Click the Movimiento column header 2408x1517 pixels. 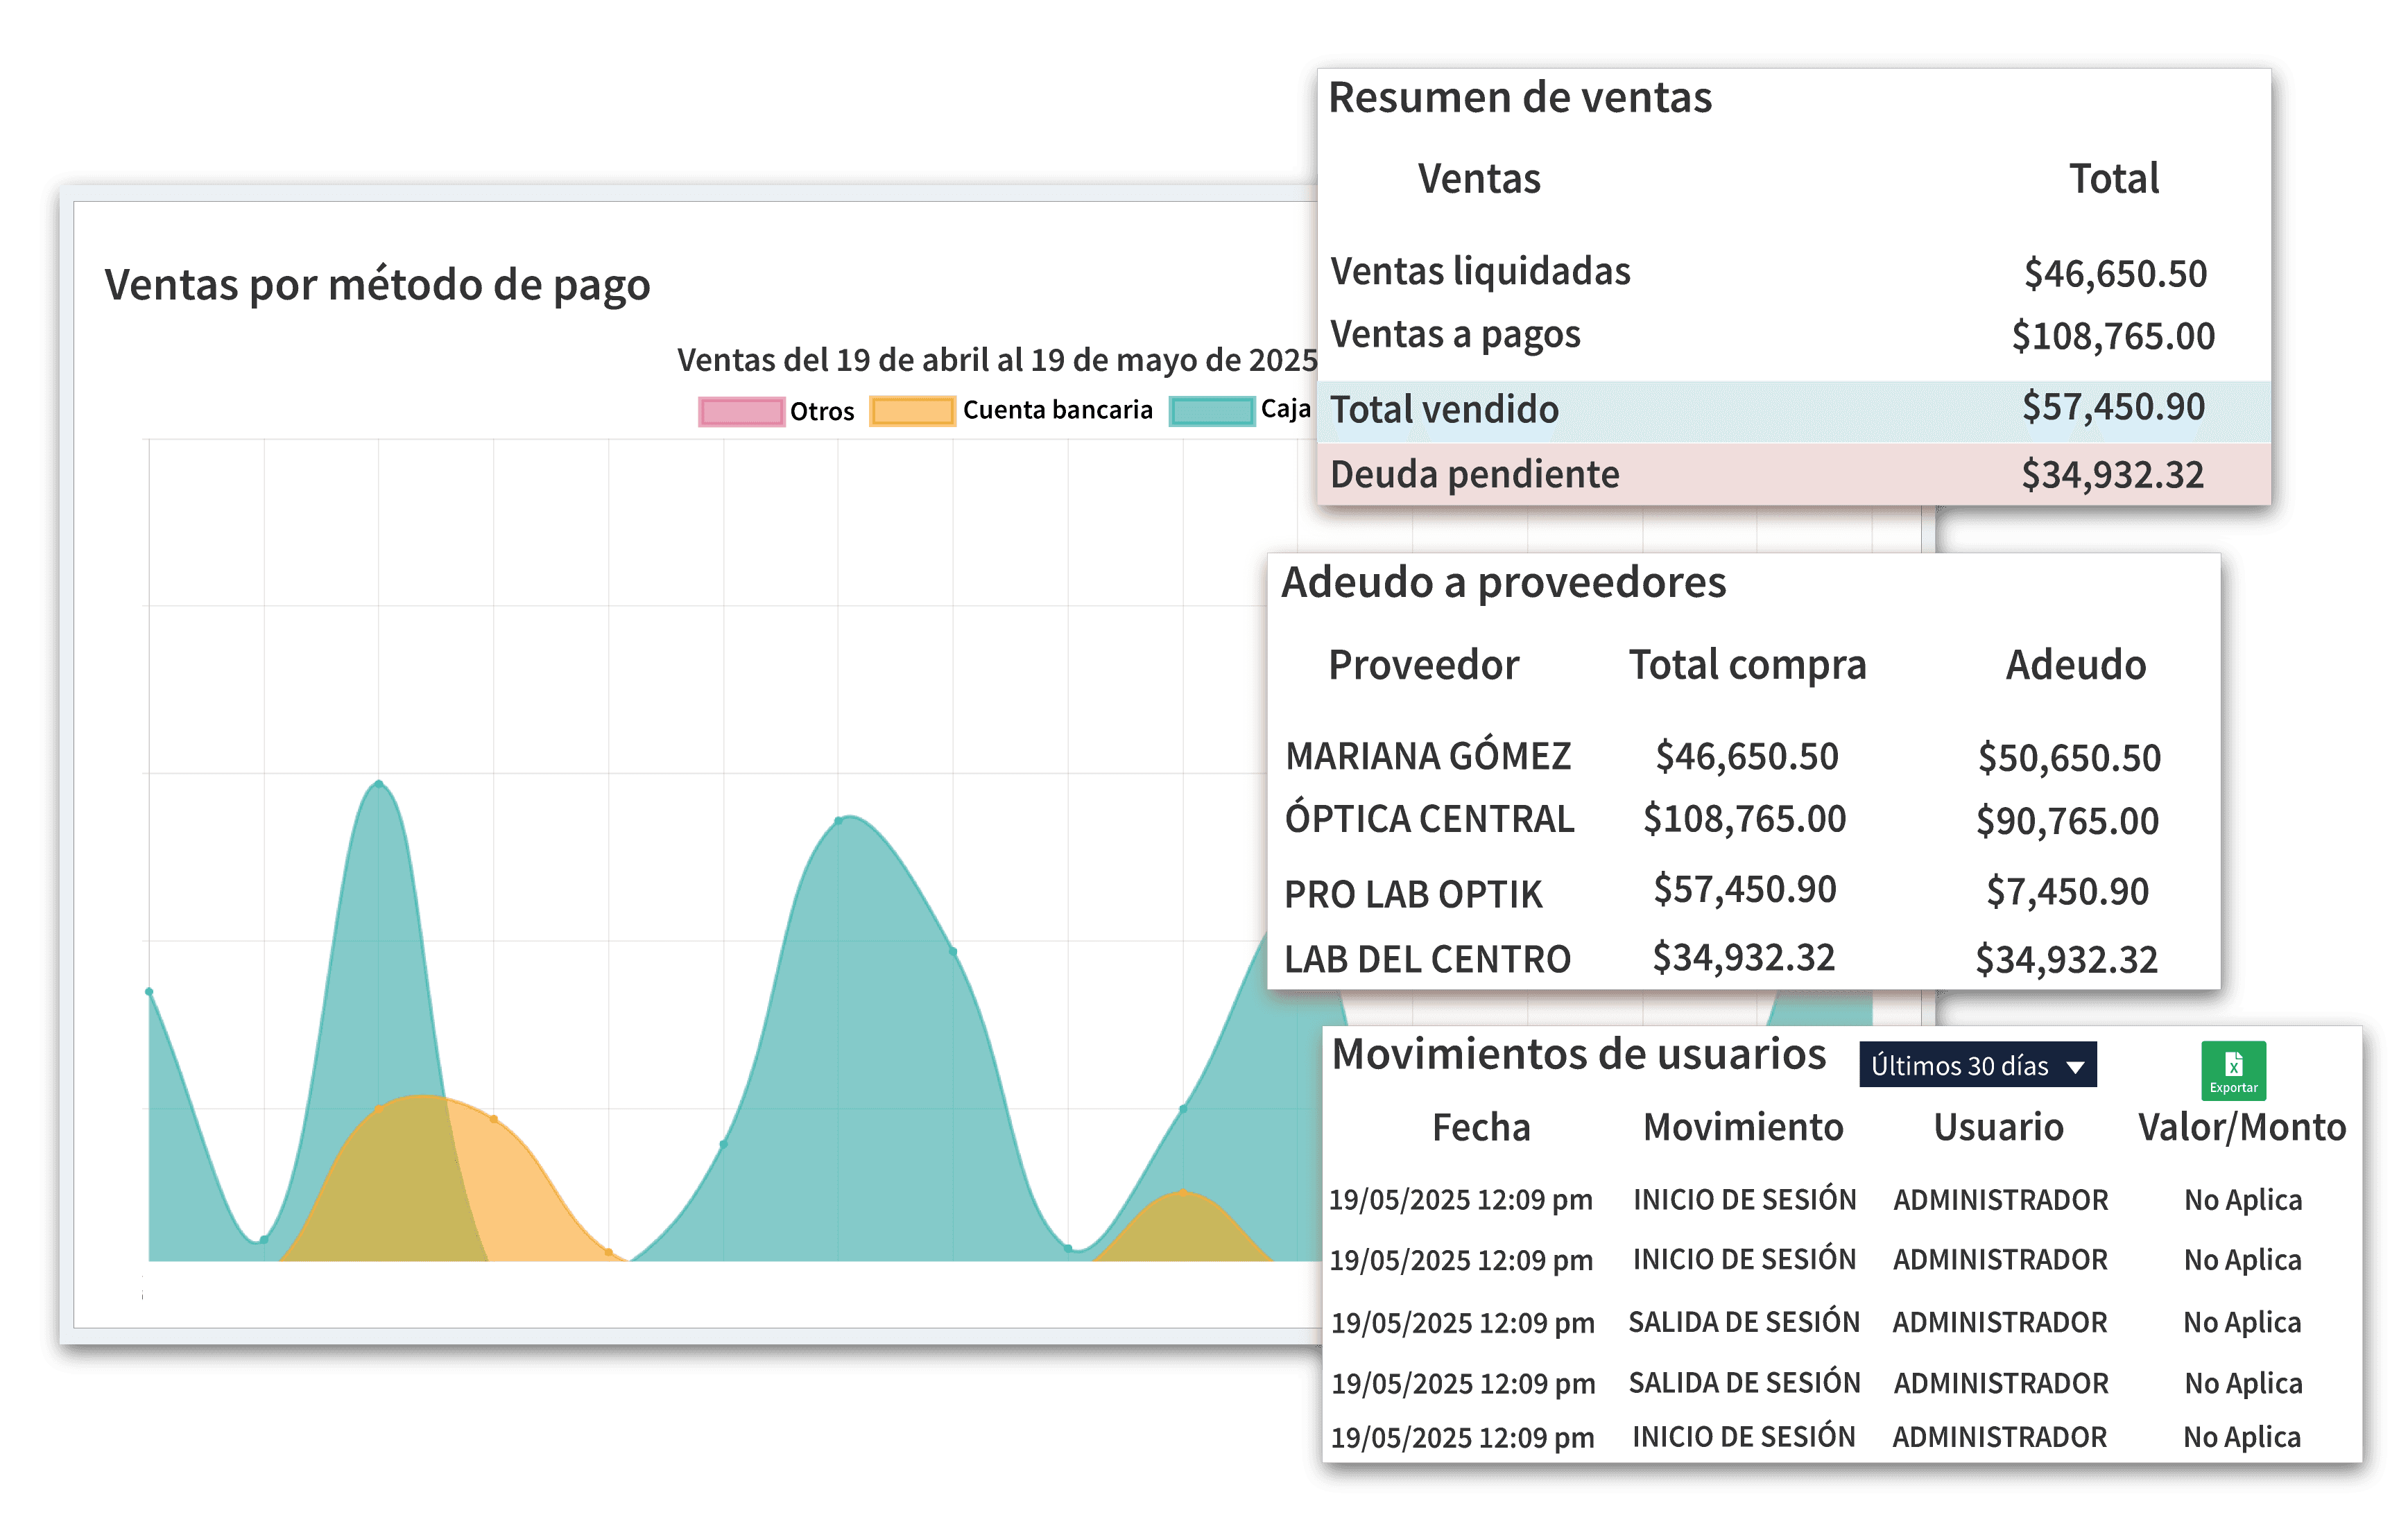tap(1743, 1128)
